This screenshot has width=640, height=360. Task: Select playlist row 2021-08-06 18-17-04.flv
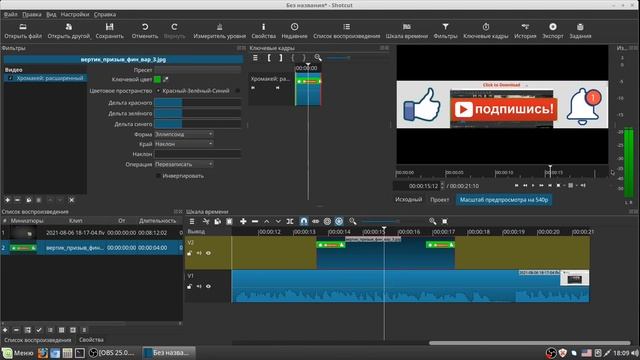(x=91, y=233)
